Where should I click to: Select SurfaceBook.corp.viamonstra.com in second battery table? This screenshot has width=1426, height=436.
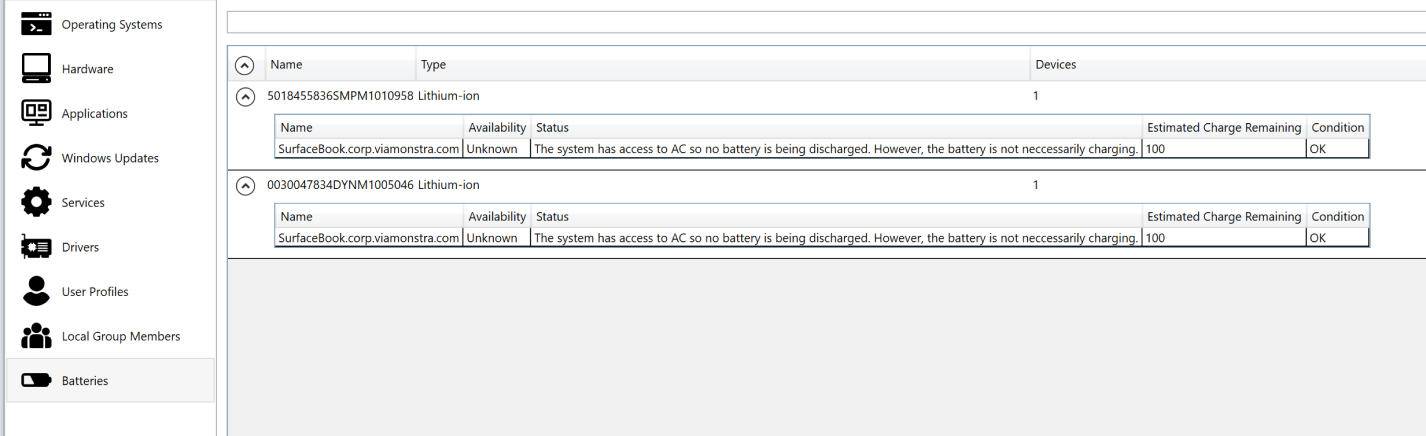(369, 238)
